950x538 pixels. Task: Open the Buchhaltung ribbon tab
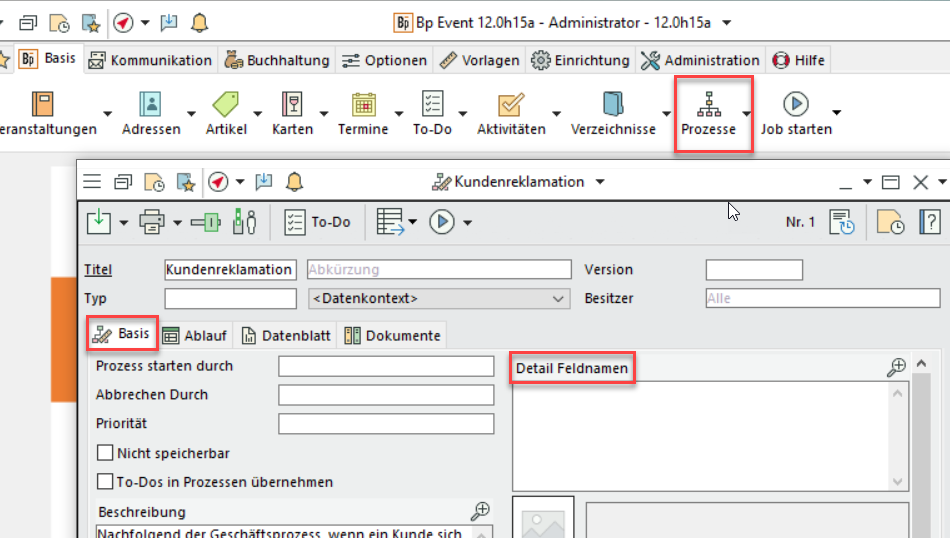tap(276, 60)
